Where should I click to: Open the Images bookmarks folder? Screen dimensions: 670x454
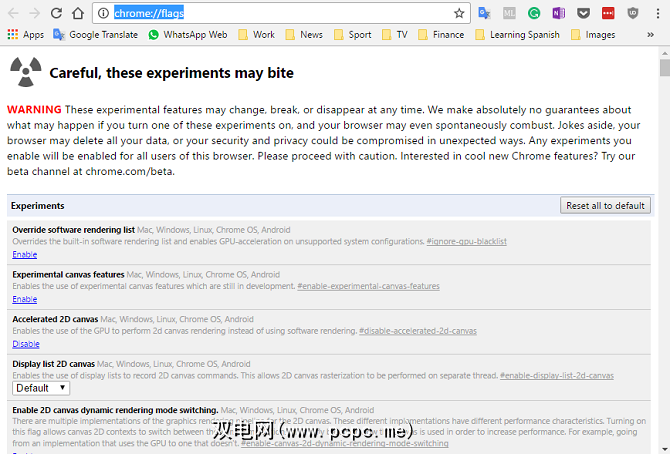point(593,35)
